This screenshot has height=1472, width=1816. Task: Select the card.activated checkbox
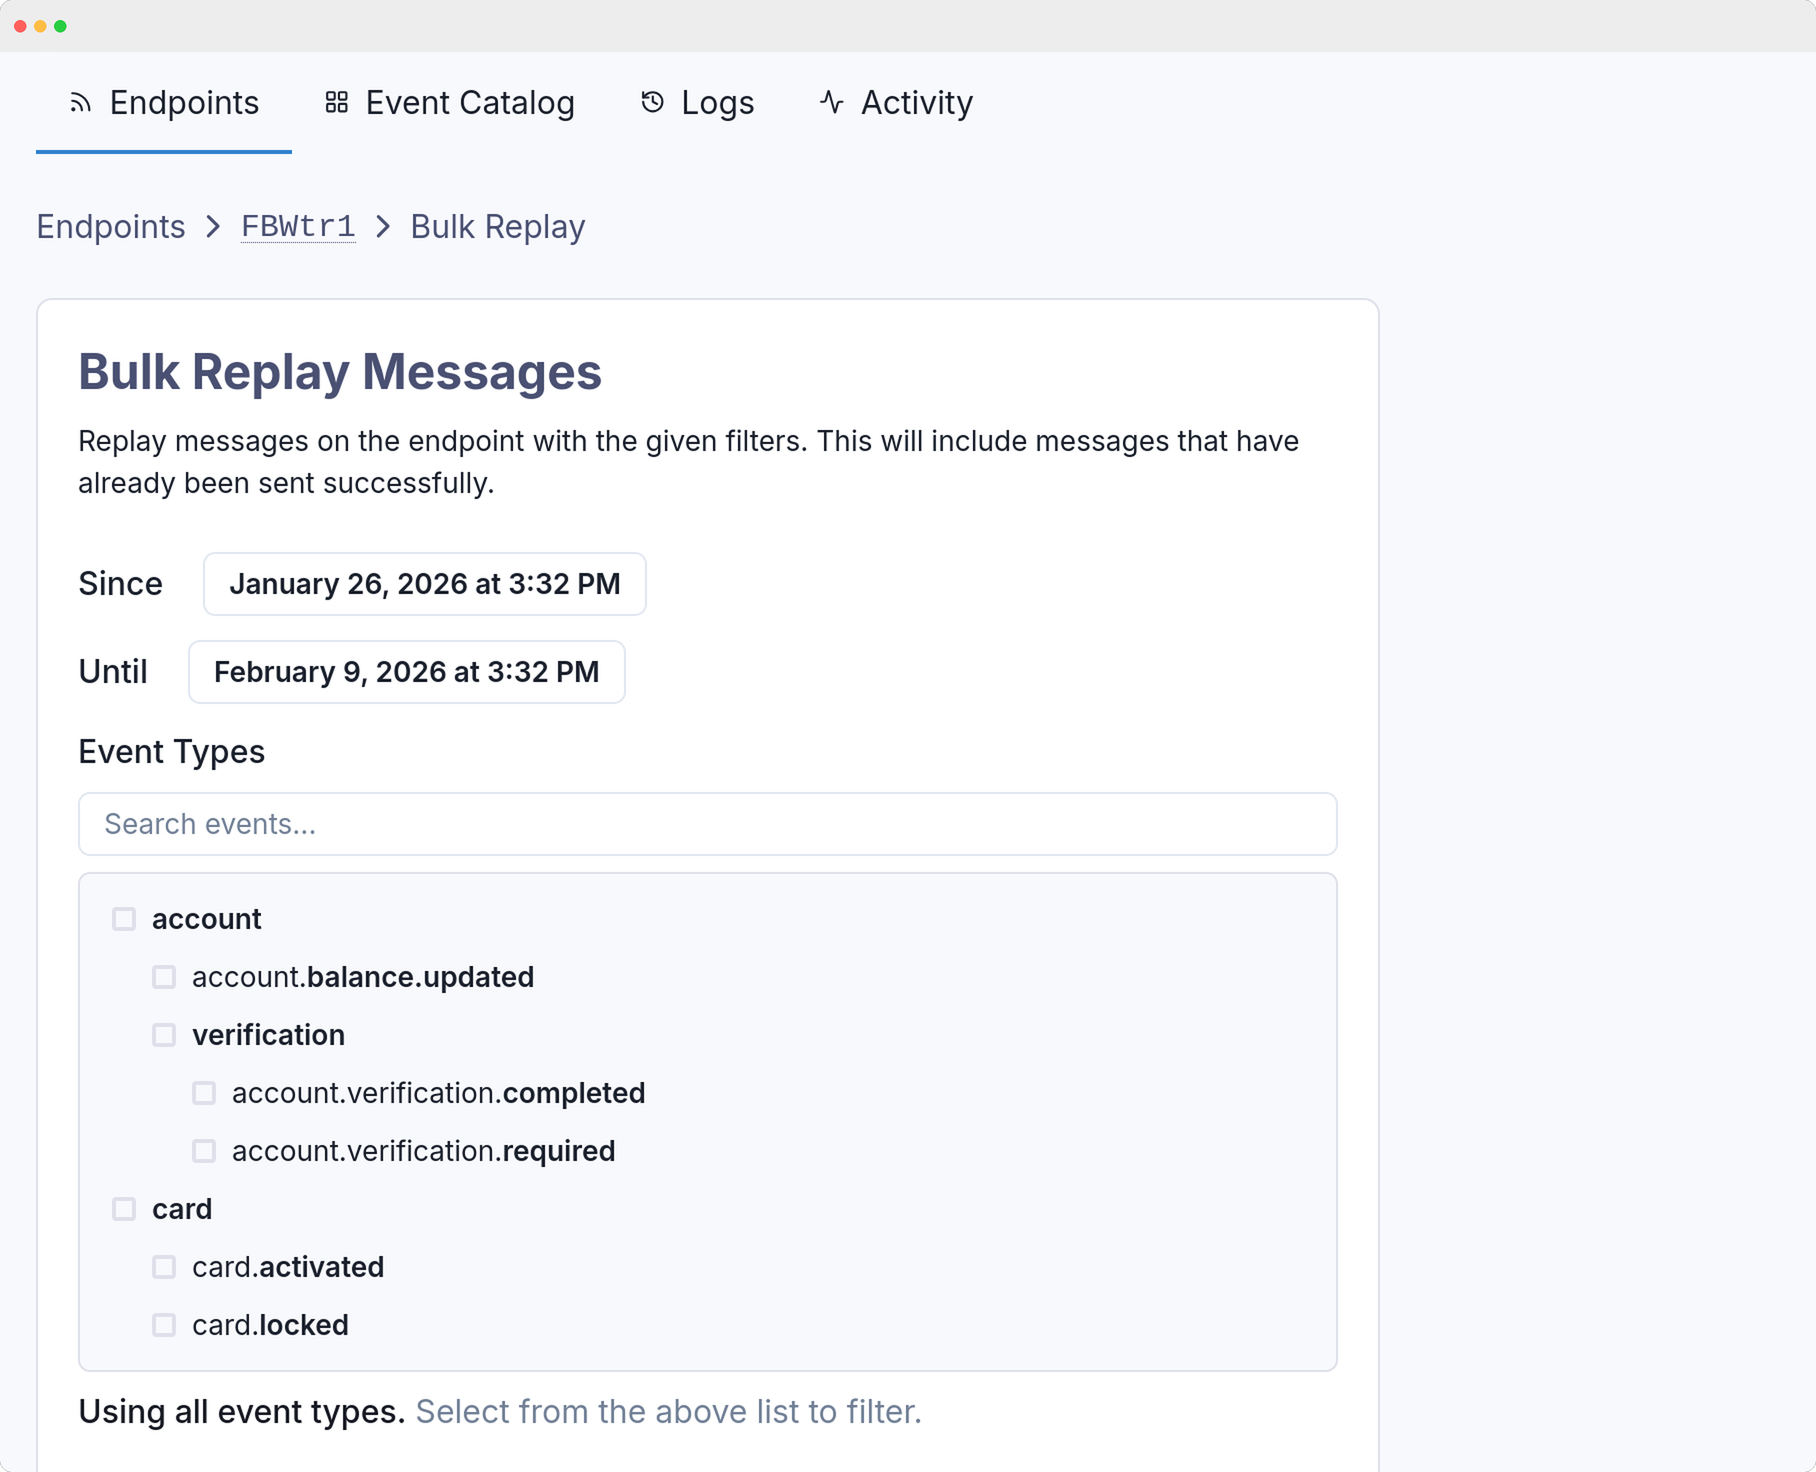tap(164, 1267)
